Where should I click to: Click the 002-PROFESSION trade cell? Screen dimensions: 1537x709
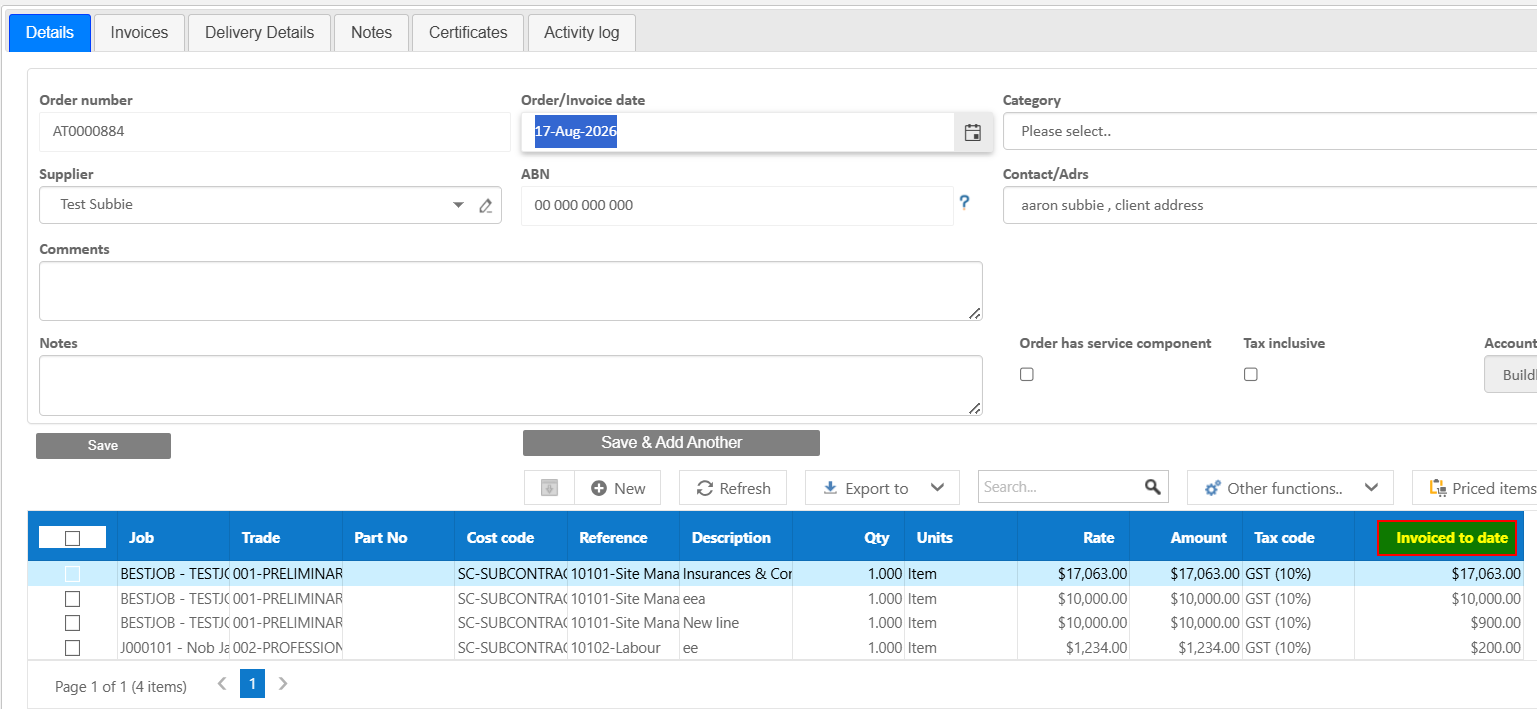point(286,648)
